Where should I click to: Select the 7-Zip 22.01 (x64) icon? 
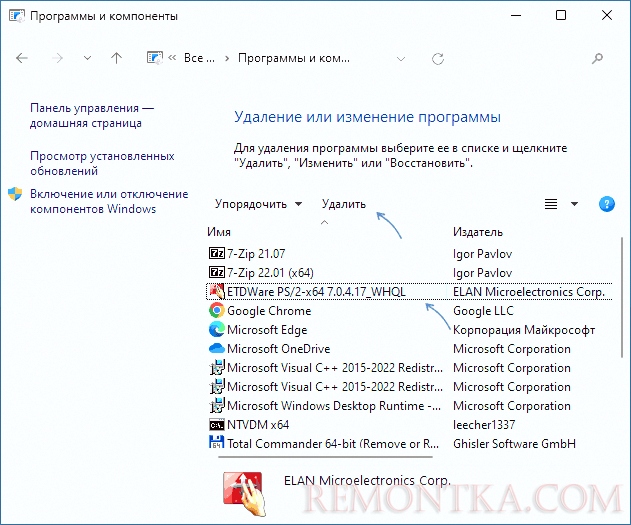pyautogui.click(x=217, y=272)
